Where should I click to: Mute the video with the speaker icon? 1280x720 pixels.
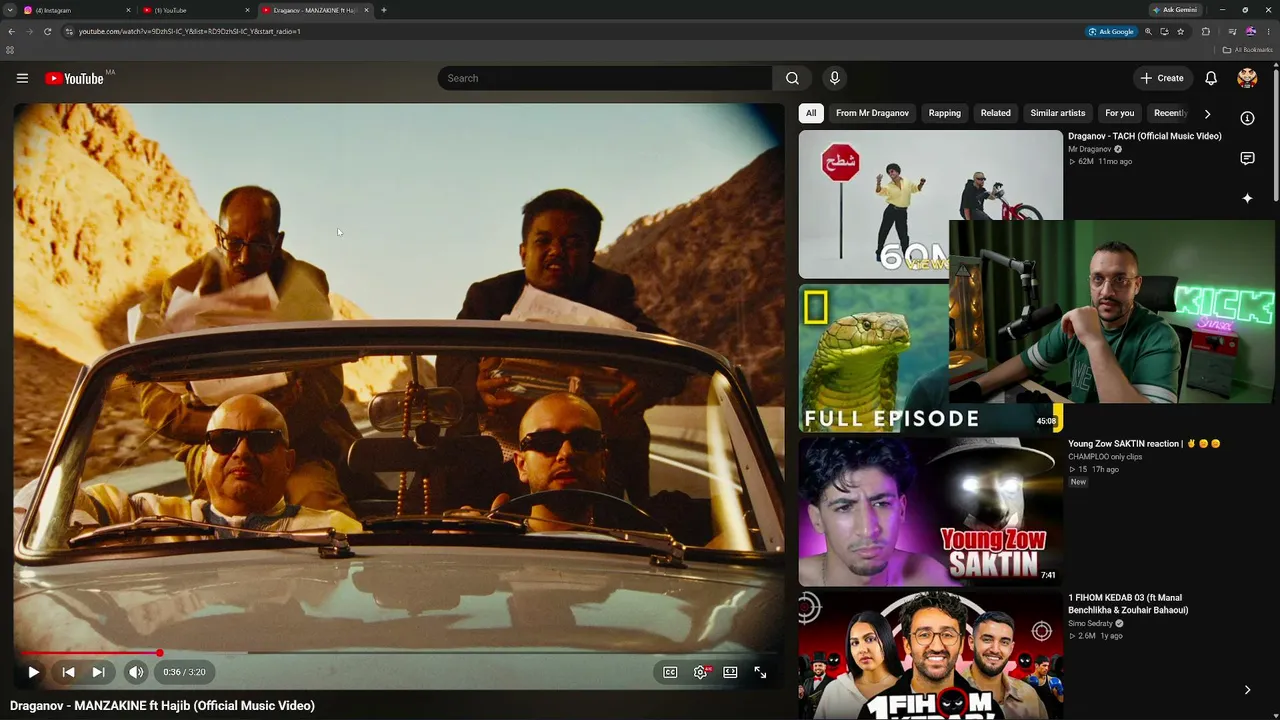coord(136,672)
